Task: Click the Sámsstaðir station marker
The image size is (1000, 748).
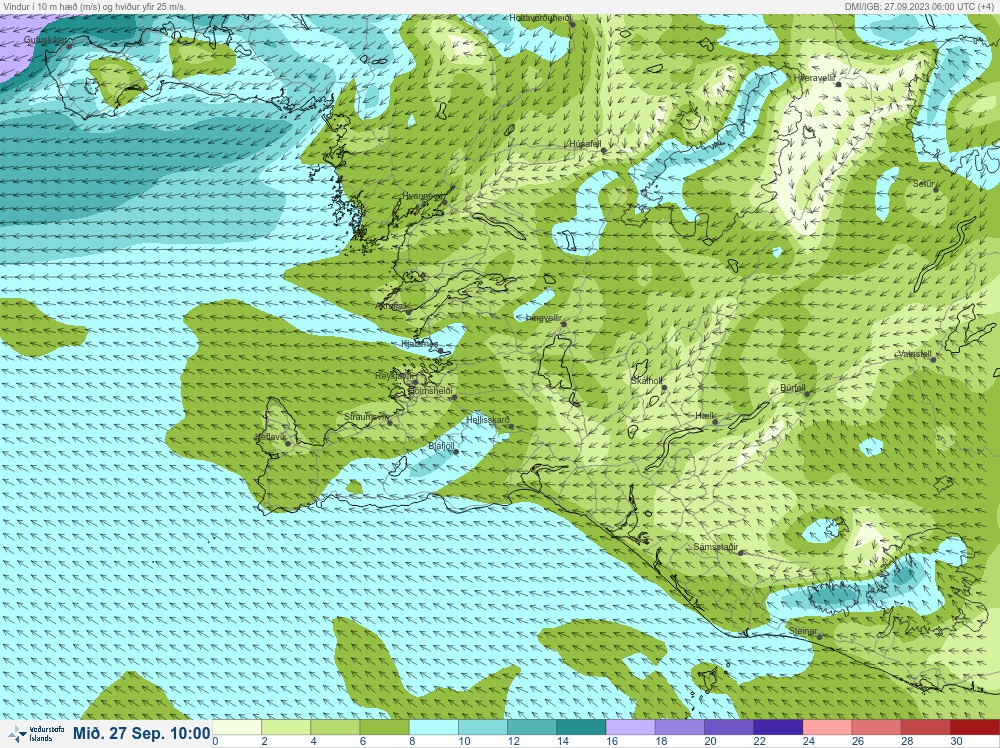Action: pos(740,553)
